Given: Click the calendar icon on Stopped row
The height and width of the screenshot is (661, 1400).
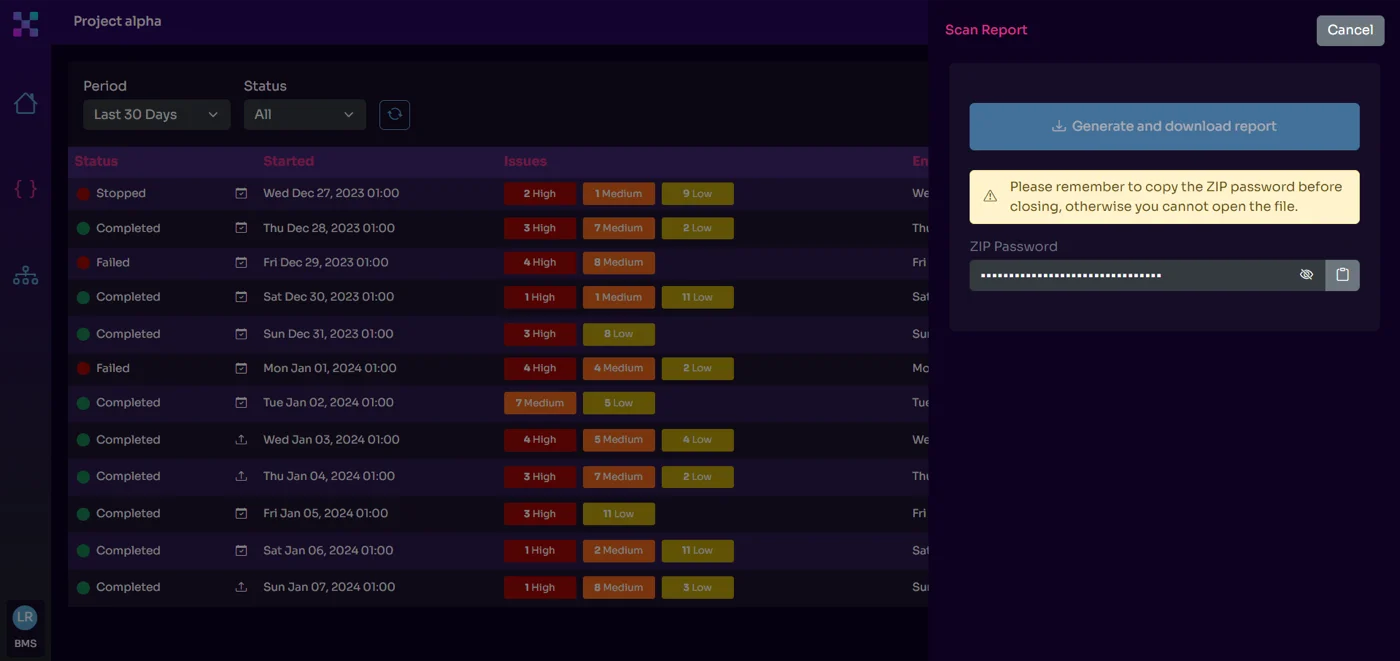Looking at the screenshot, I should [240, 192].
